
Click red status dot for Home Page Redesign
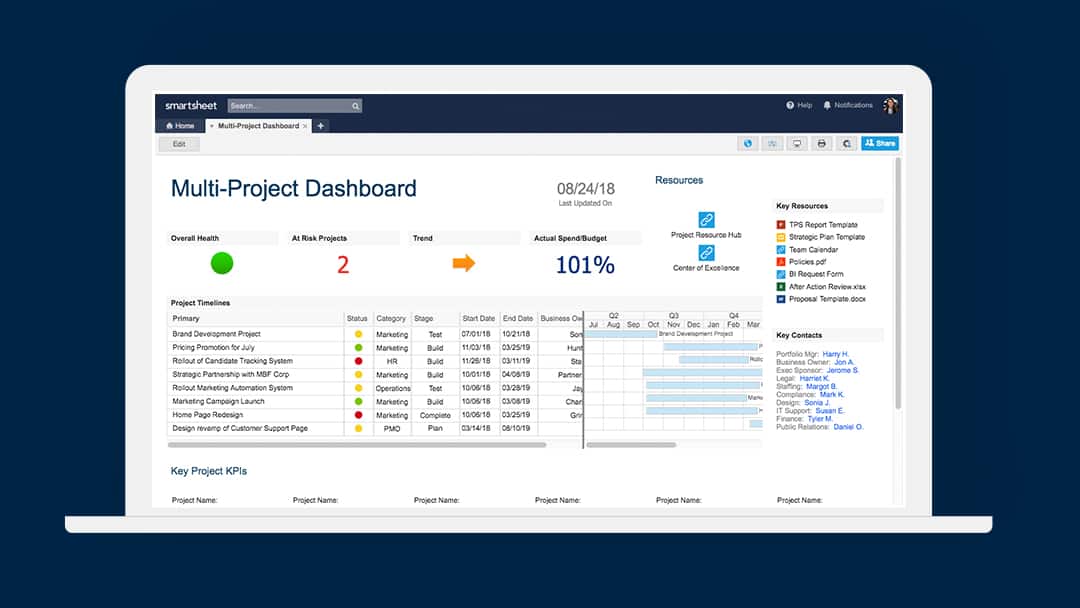coord(358,415)
